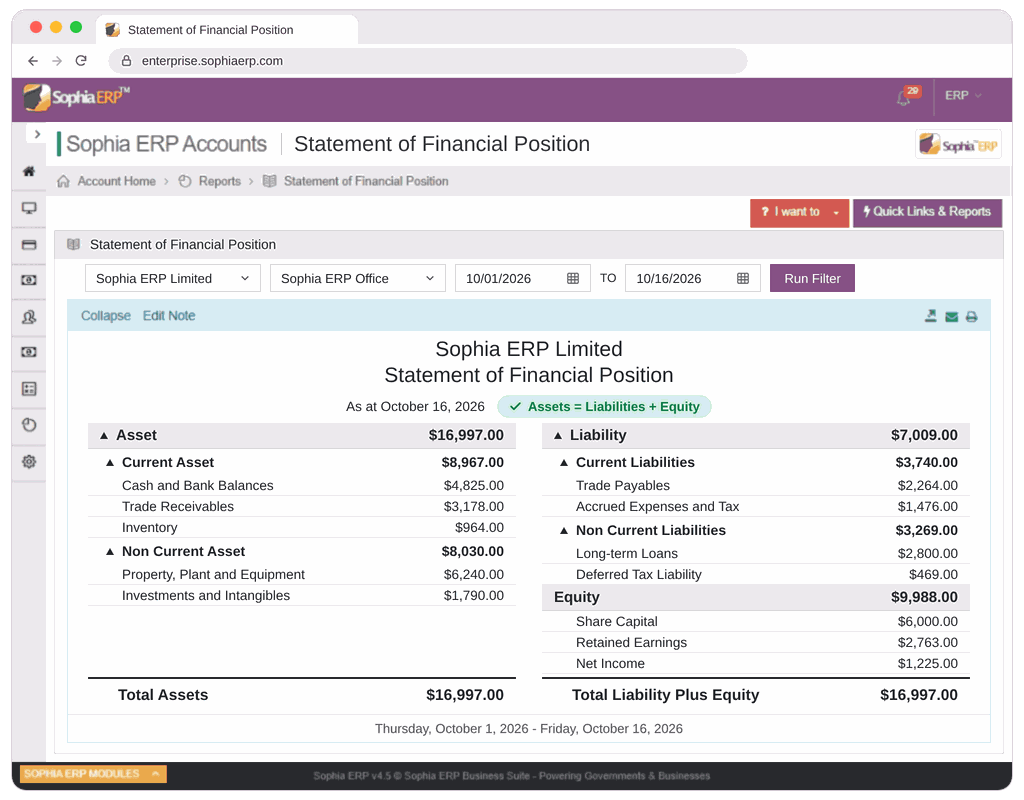Click the Sophia ERP logo badge at right
This screenshot has width=1024, height=800.
(x=958, y=144)
